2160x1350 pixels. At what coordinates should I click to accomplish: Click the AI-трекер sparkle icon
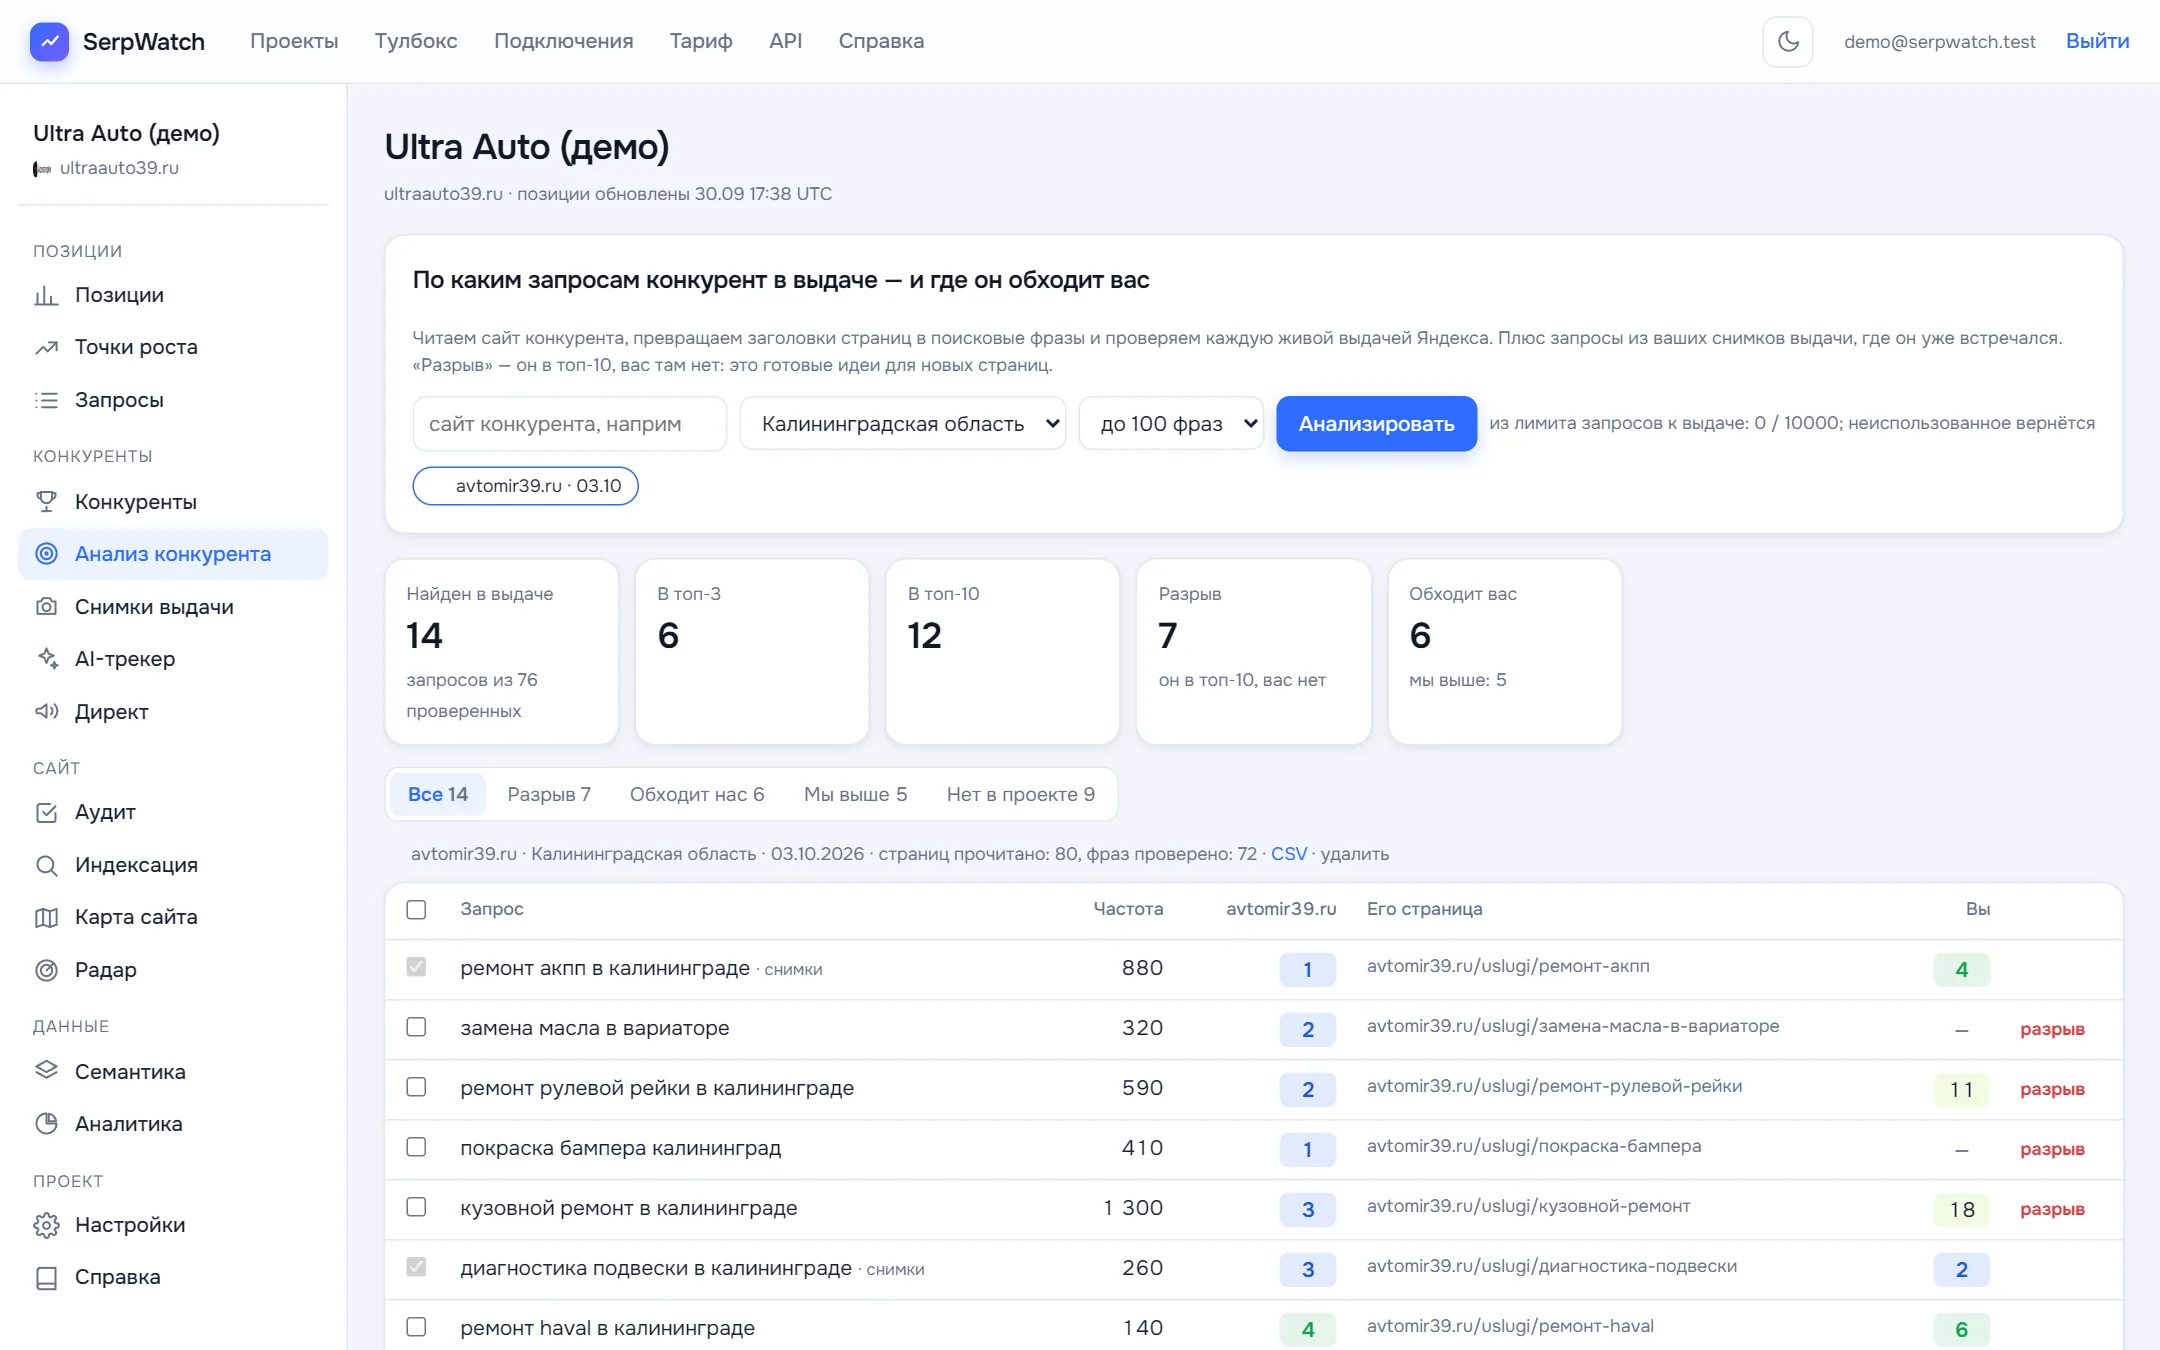(46, 659)
